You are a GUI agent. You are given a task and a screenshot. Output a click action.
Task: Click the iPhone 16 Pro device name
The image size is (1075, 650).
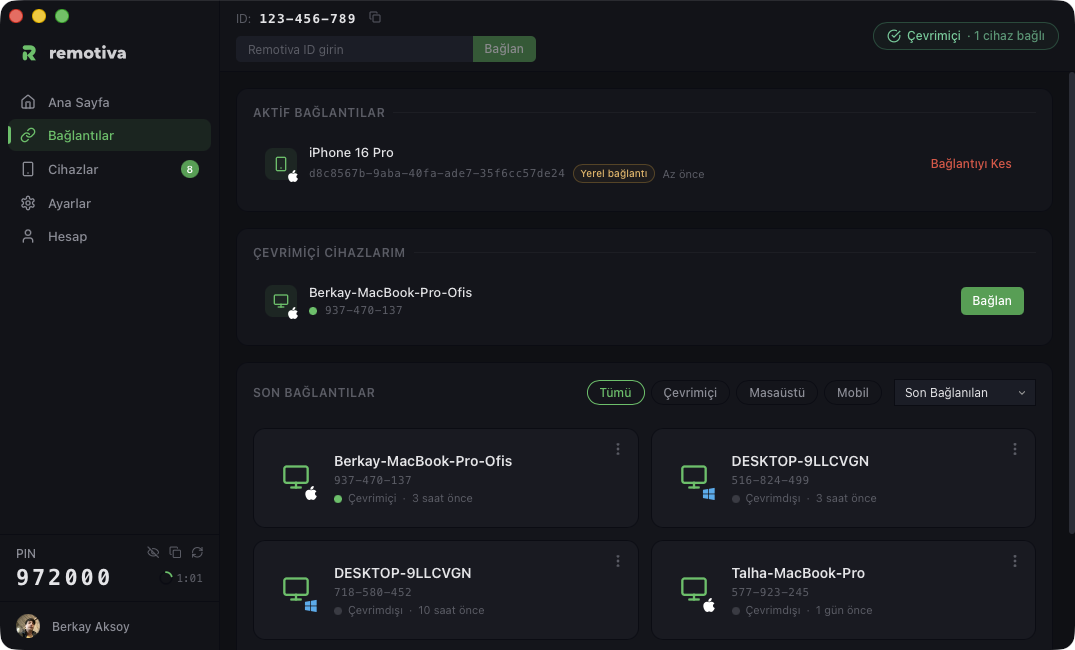[x=351, y=153]
